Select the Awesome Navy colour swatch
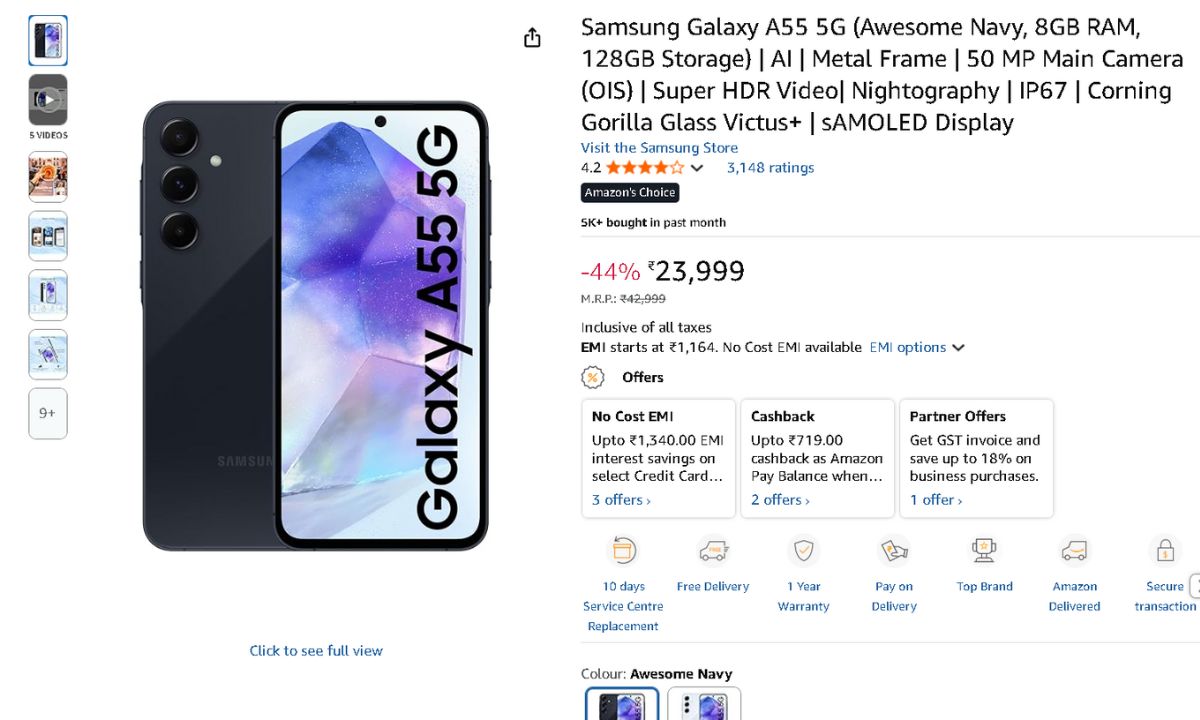 tap(622, 704)
